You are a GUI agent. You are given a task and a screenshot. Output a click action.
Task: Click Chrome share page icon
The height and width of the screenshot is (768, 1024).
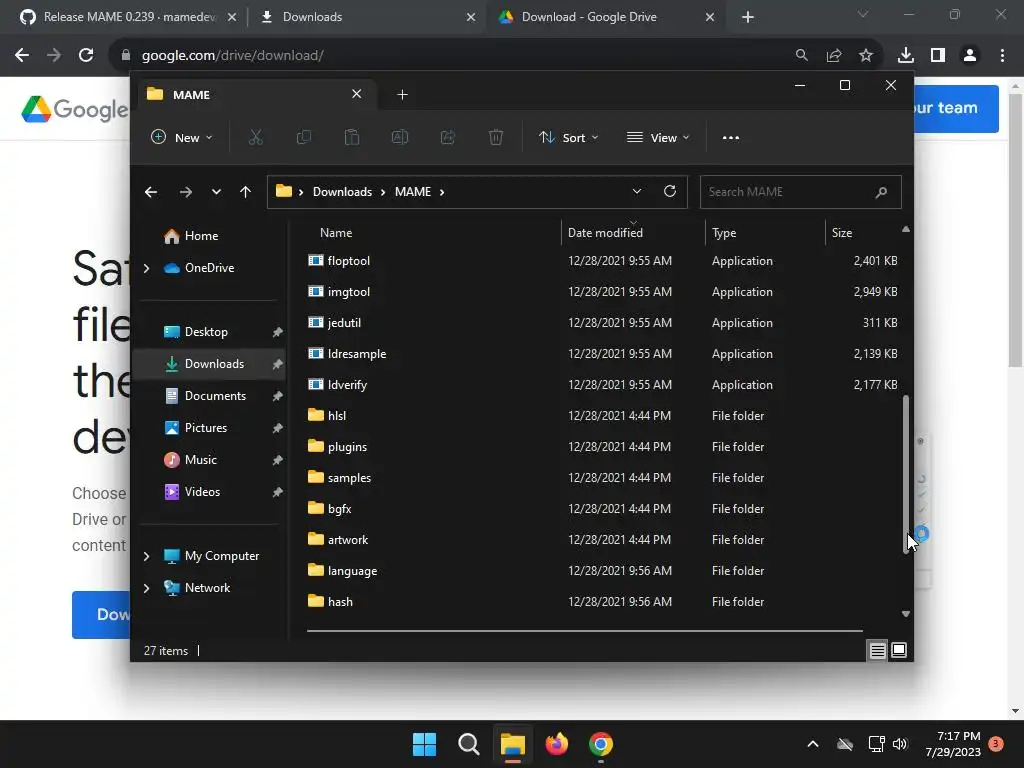point(834,56)
